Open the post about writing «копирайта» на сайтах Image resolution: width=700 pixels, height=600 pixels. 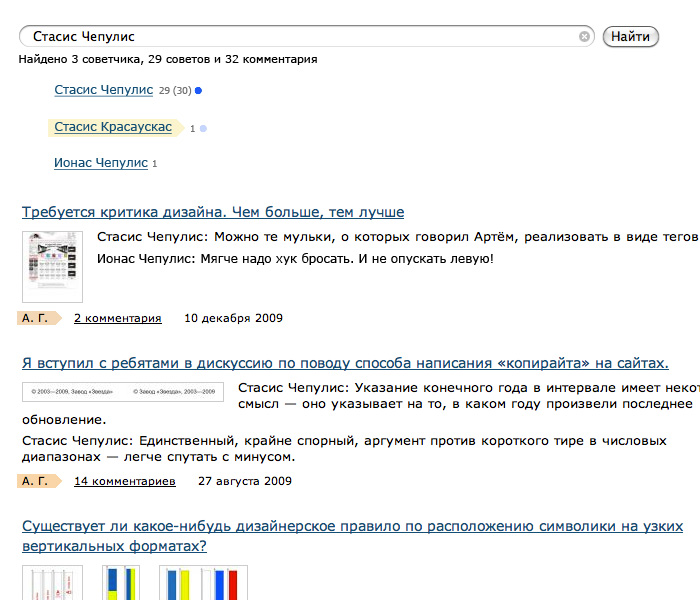coord(345,362)
